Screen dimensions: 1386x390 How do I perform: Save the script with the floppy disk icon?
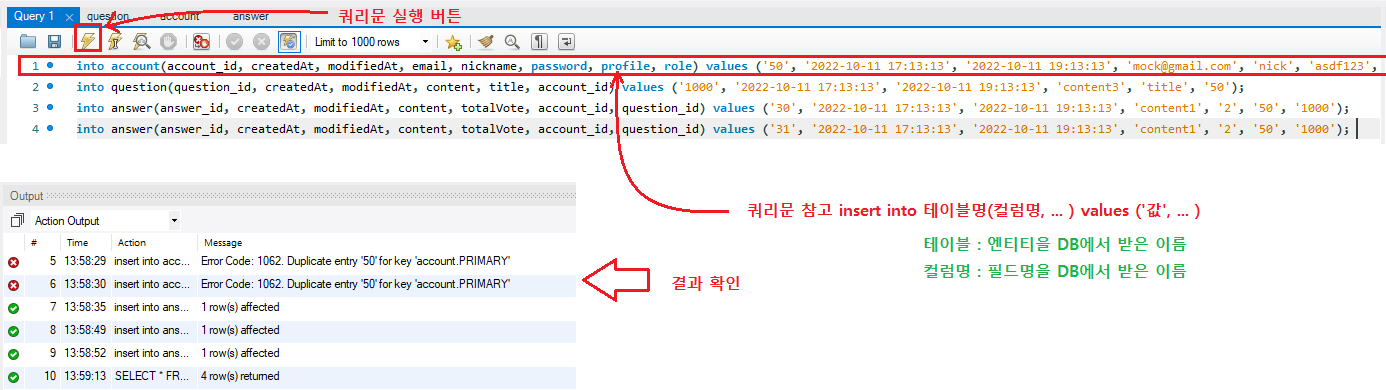click(55, 42)
